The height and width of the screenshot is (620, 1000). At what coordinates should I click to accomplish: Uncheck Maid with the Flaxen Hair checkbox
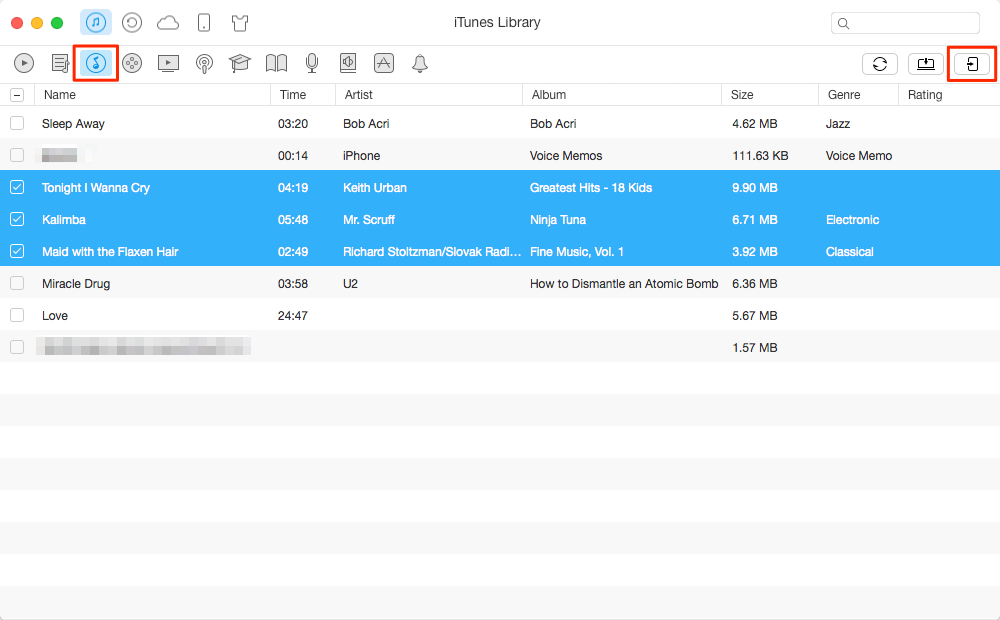pyautogui.click(x=17, y=251)
